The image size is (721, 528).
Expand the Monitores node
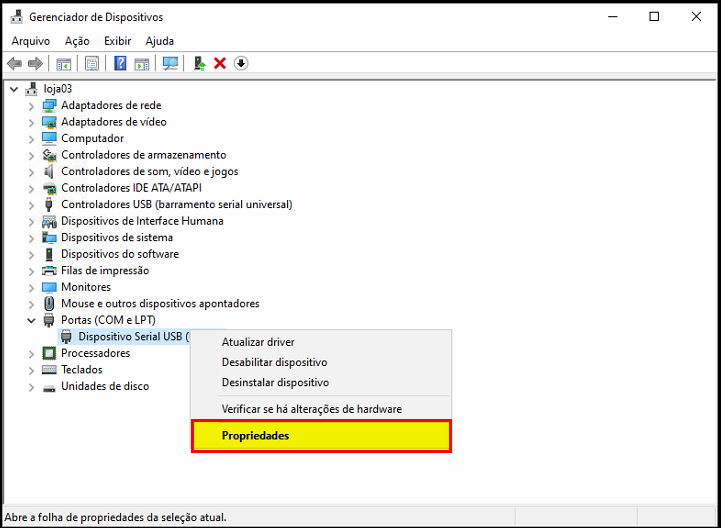[x=31, y=287]
